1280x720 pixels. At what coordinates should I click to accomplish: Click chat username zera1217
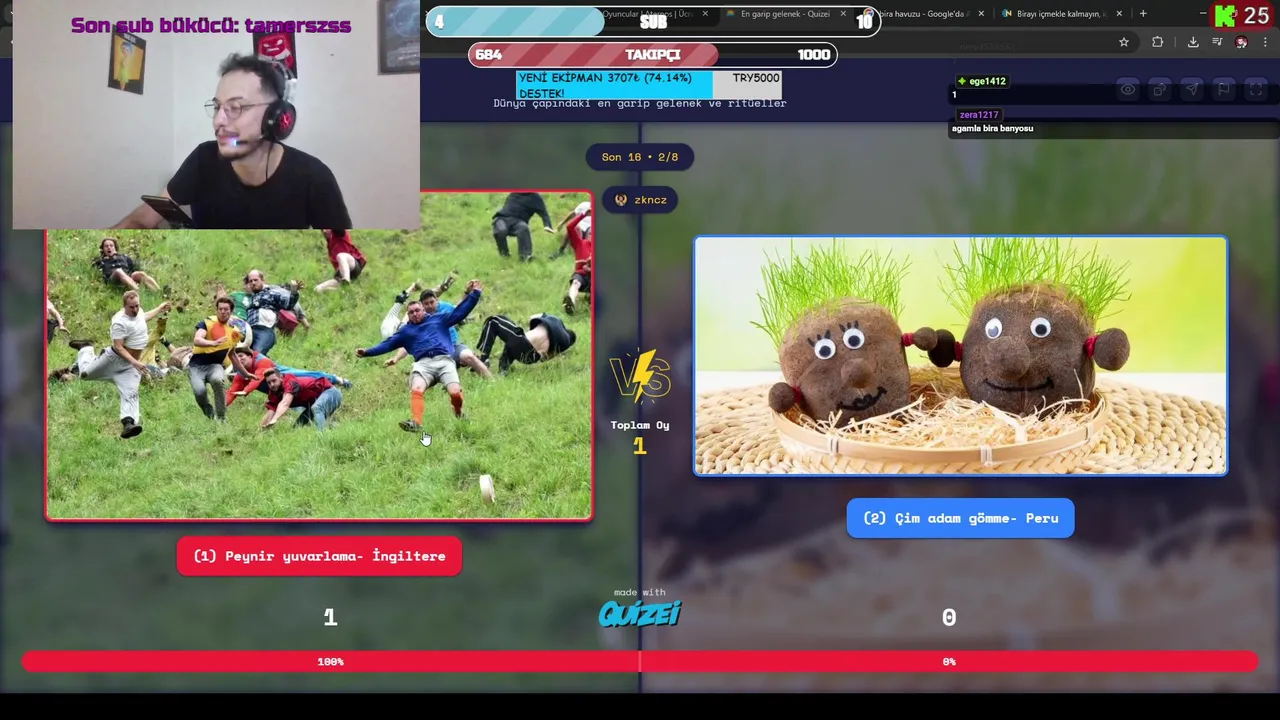click(x=978, y=115)
